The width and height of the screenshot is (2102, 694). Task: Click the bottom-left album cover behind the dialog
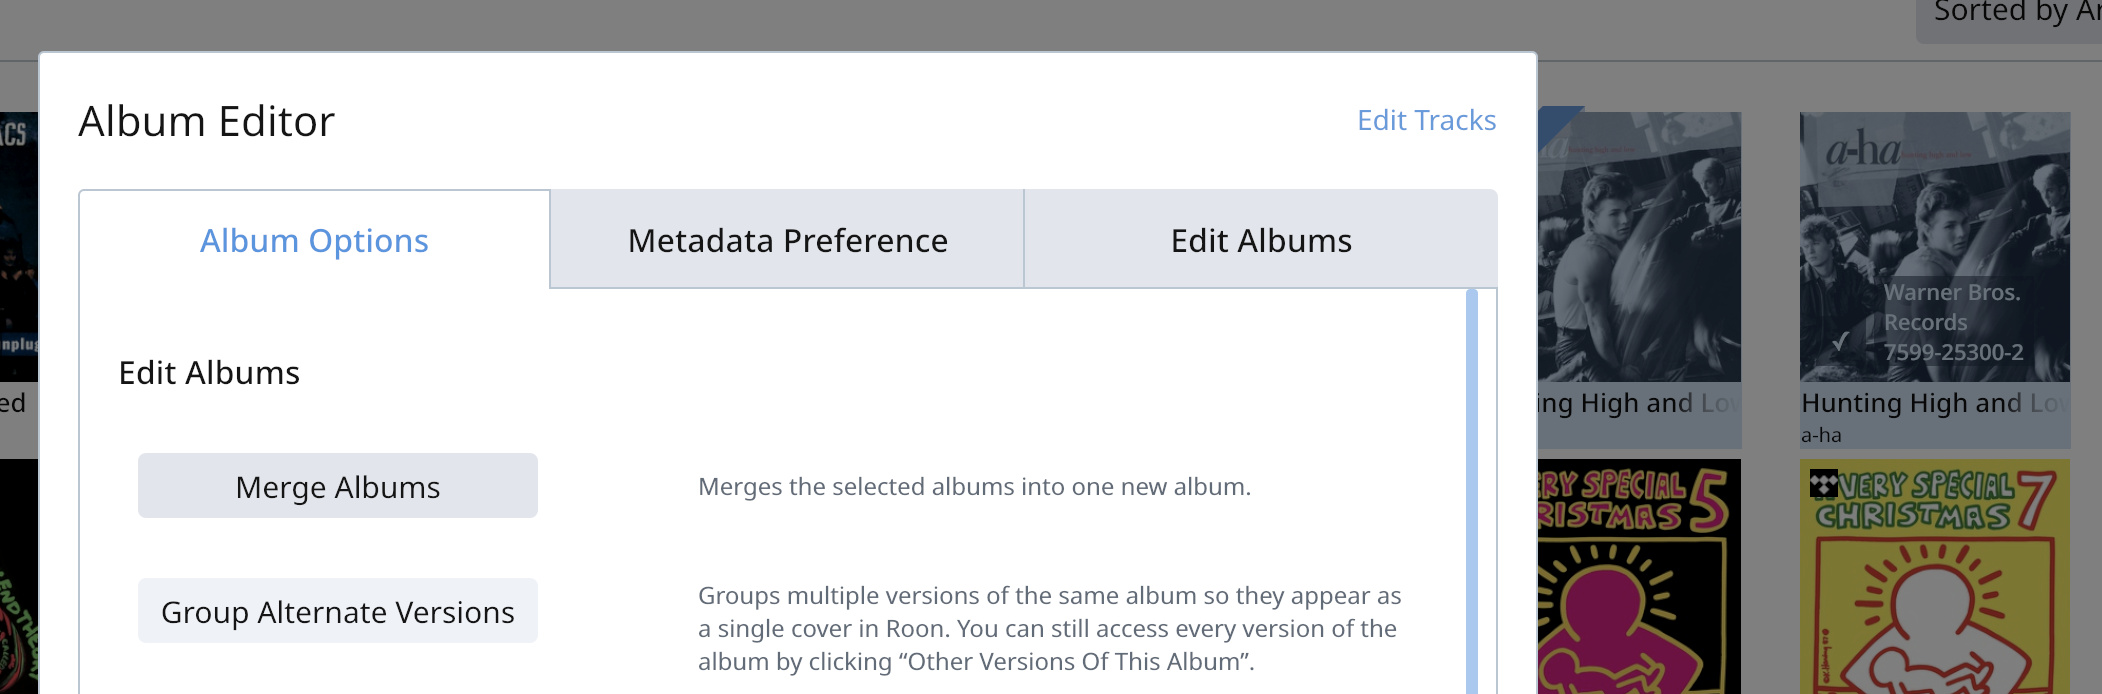pyautogui.click(x=19, y=577)
